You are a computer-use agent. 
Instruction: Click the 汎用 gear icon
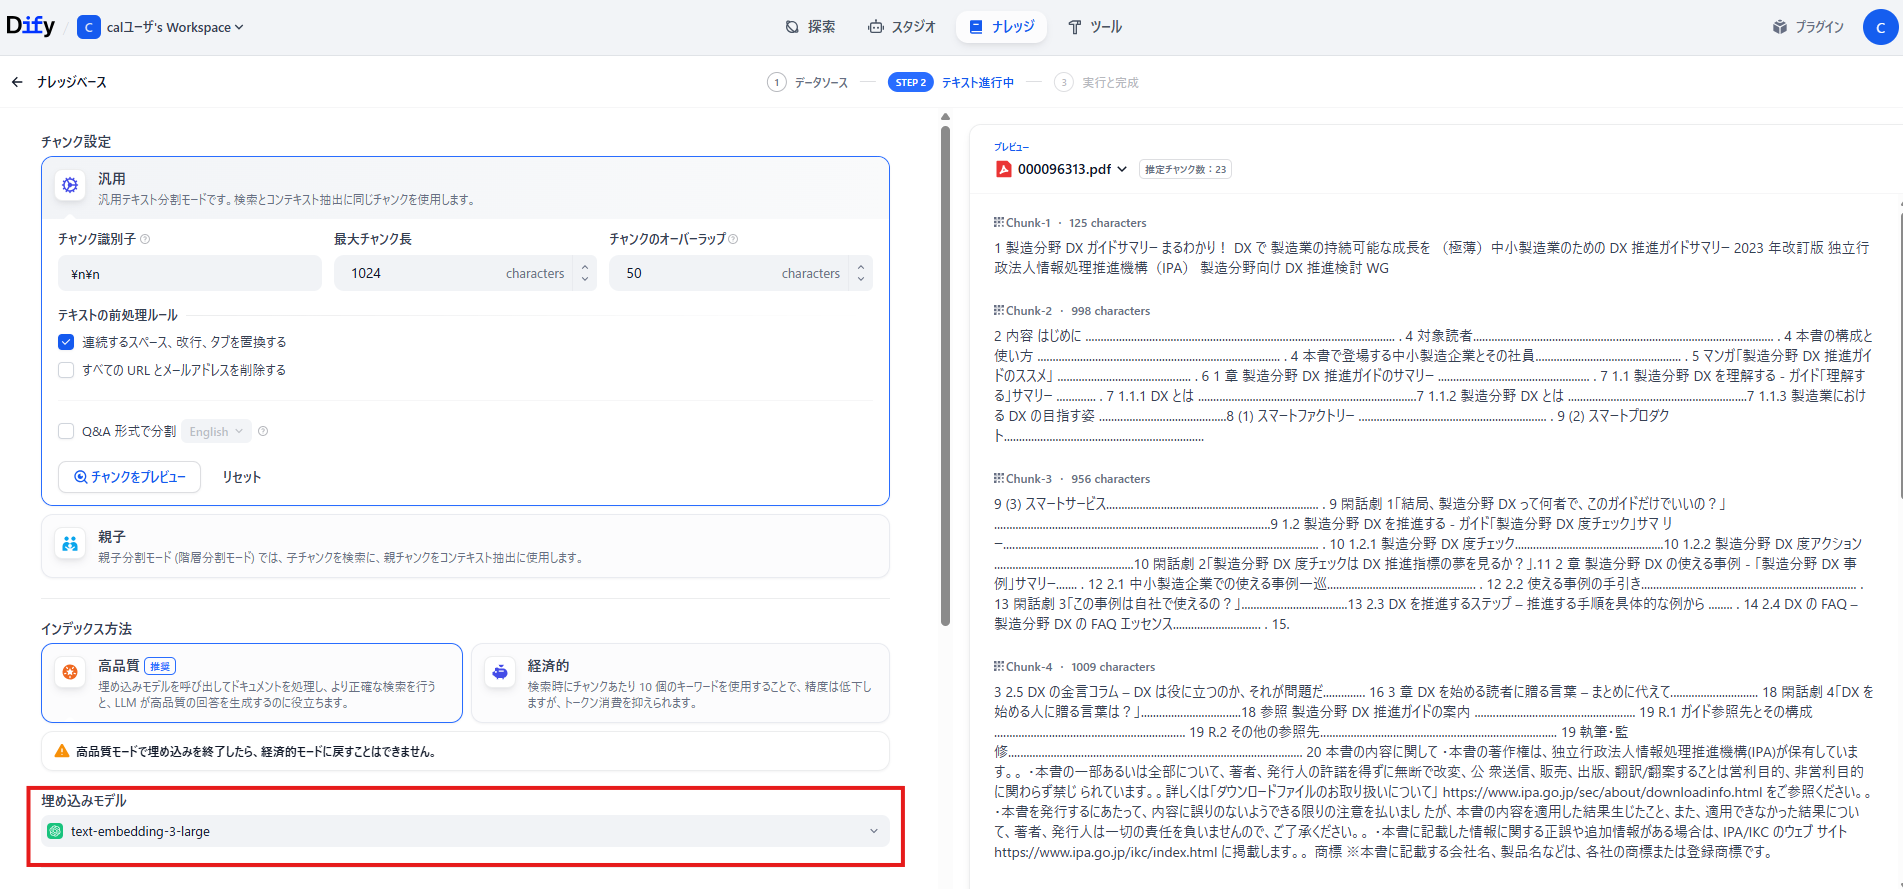click(70, 185)
